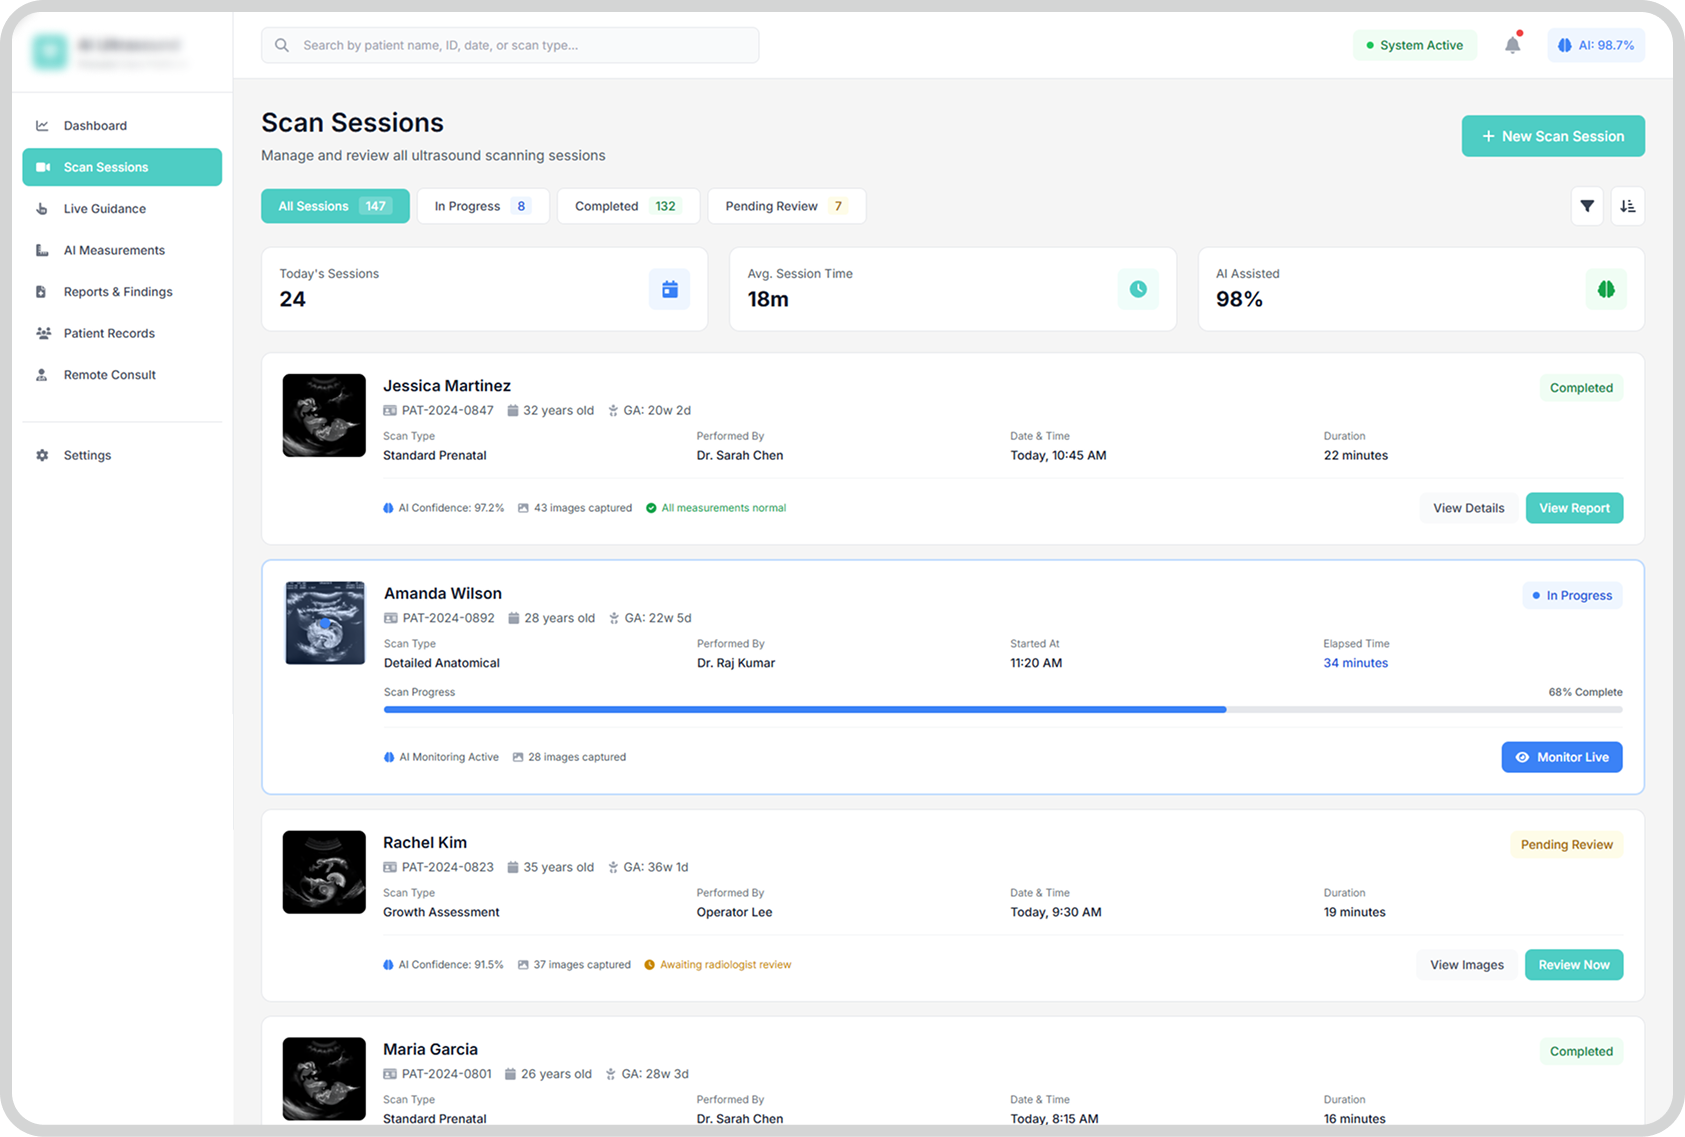Click the Live Guidance hand icon
This screenshot has width=1685, height=1137.
[x=42, y=209]
